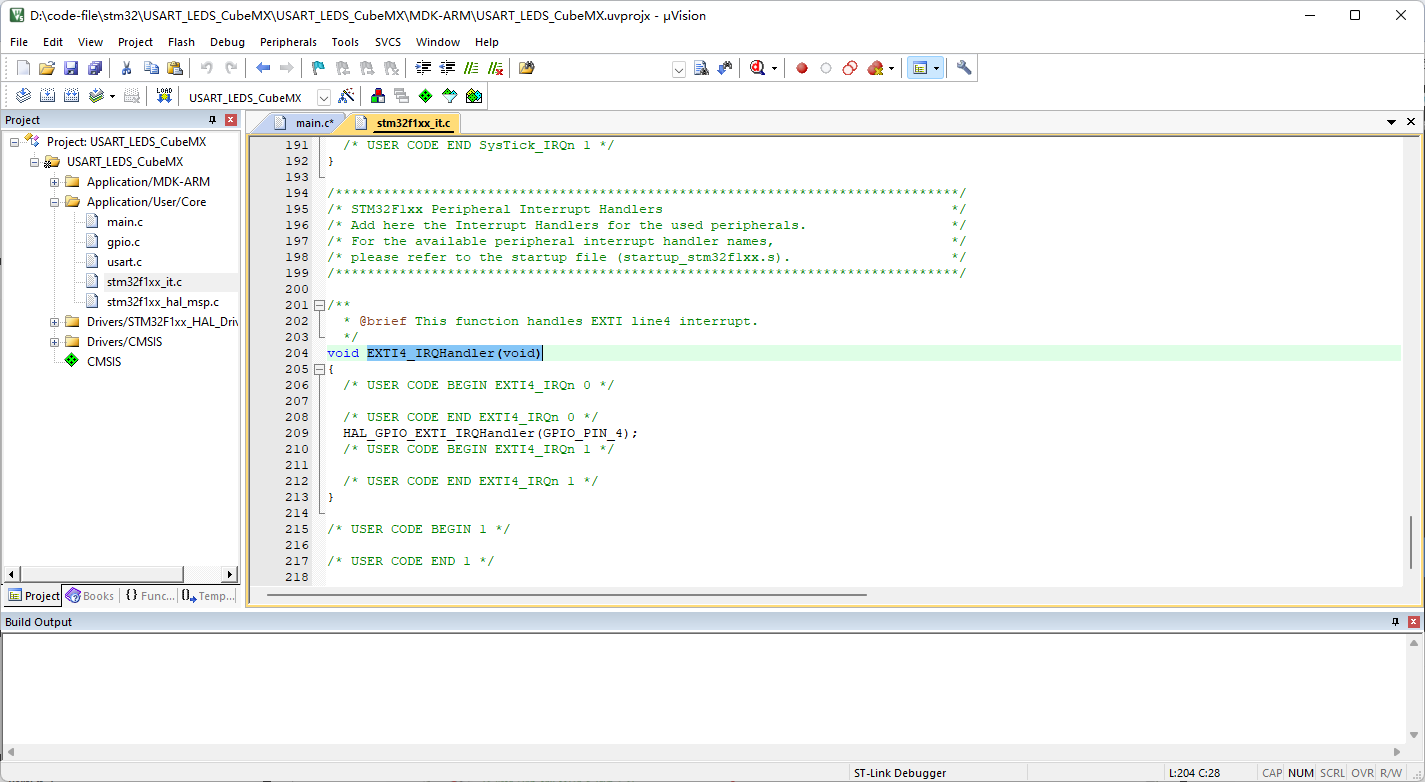Image resolution: width=1425 pixels, height=782 pixels.
Task: Click the Comment selection icon
Action: click(471, 68)
